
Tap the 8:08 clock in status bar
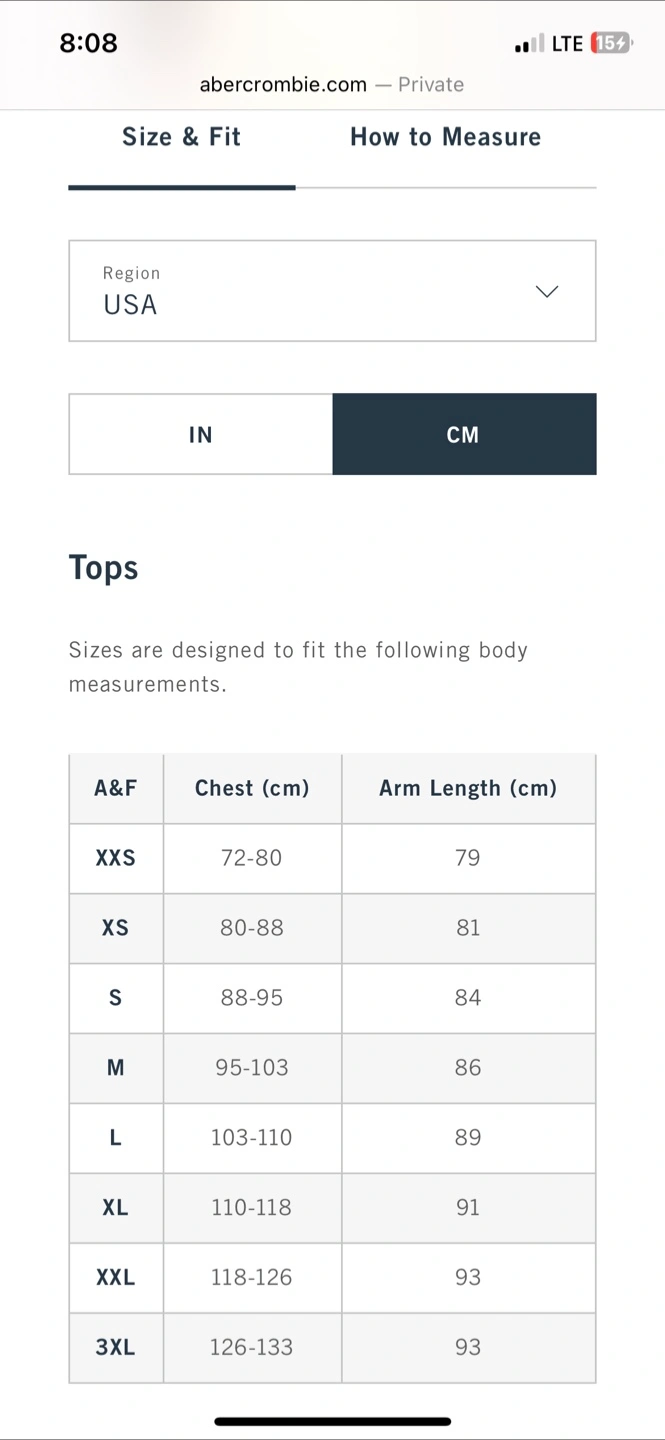click(x=88, y=43)
